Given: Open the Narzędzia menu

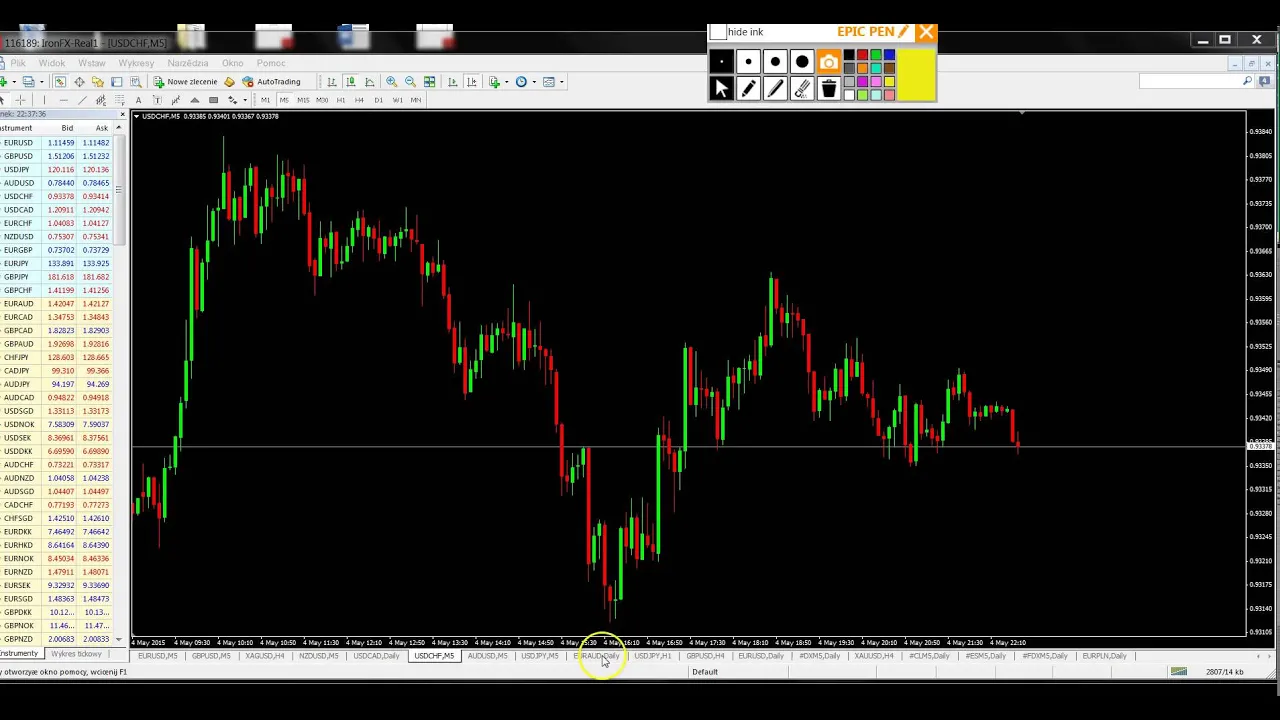Looking at the screenshot, I should tap(188, 63).
